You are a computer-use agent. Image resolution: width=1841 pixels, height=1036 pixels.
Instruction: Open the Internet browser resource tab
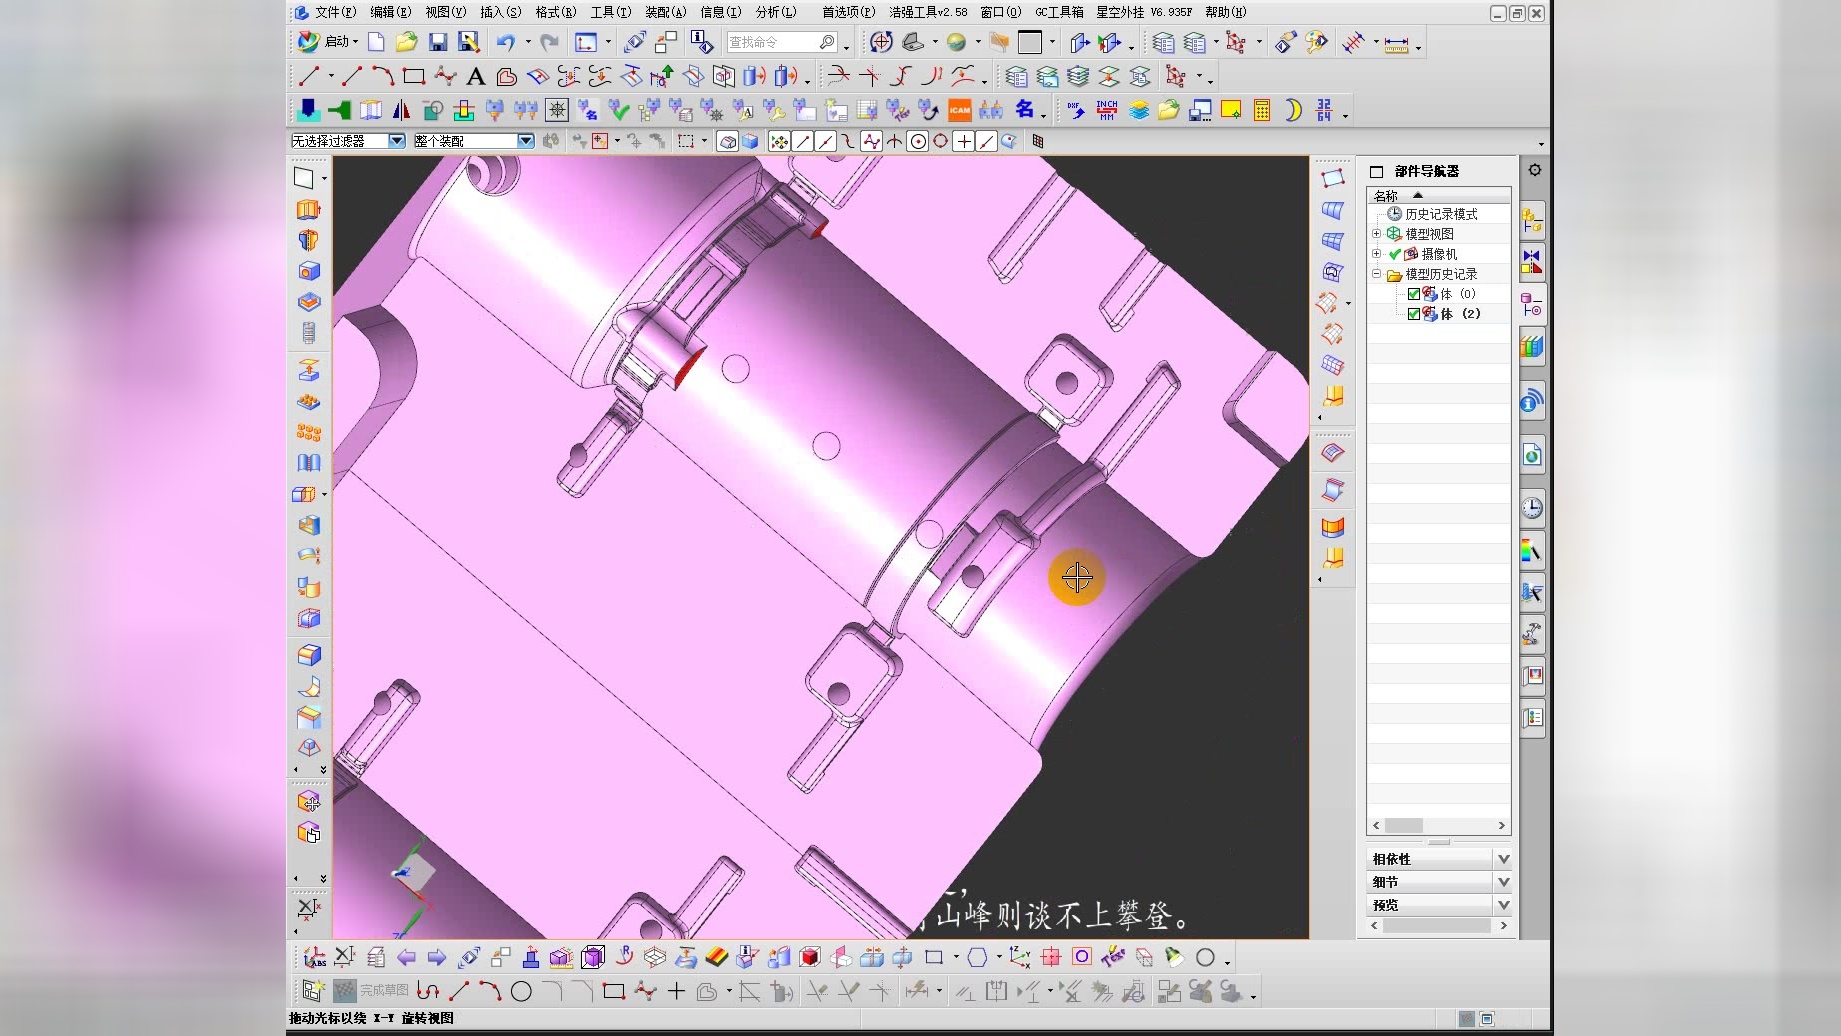tap(1532, 456)
